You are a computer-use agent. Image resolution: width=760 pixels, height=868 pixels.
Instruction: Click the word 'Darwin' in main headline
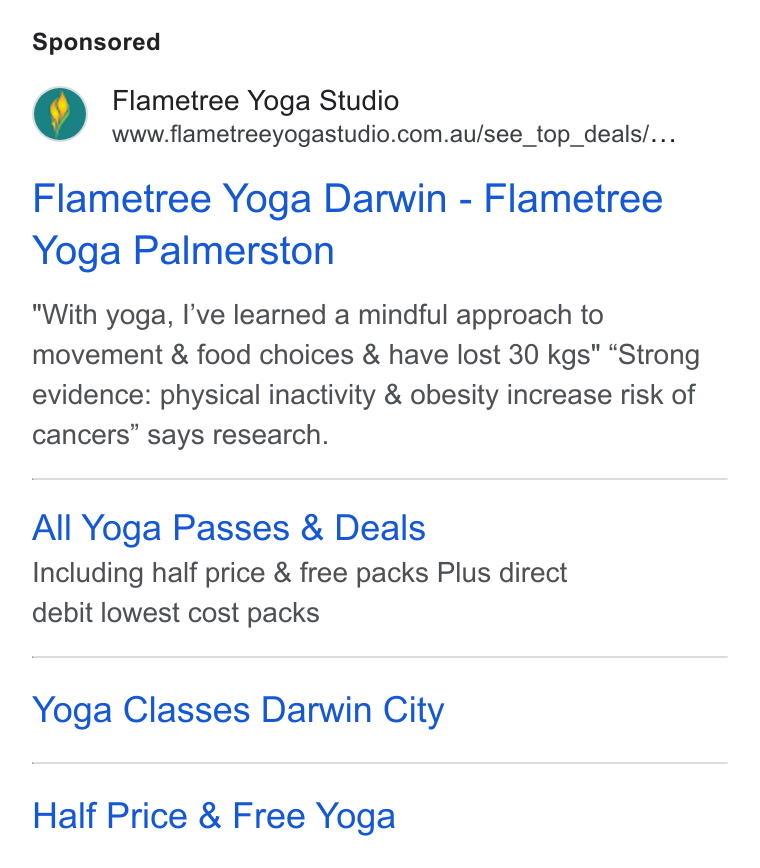point(385,199)
